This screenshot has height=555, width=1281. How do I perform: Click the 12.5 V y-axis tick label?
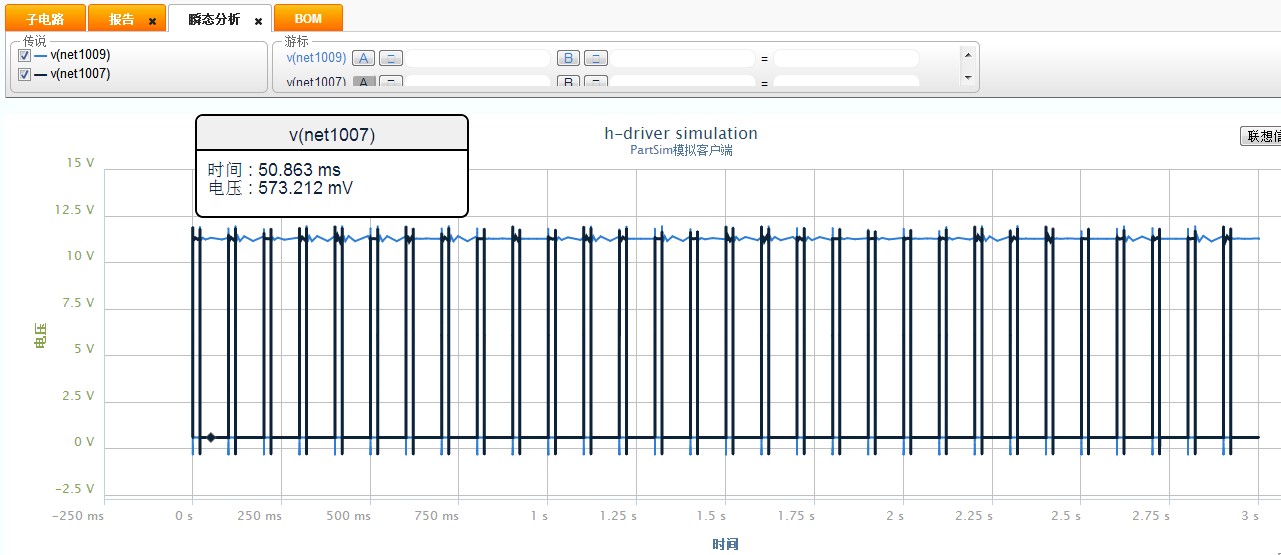tap(74, 210)
